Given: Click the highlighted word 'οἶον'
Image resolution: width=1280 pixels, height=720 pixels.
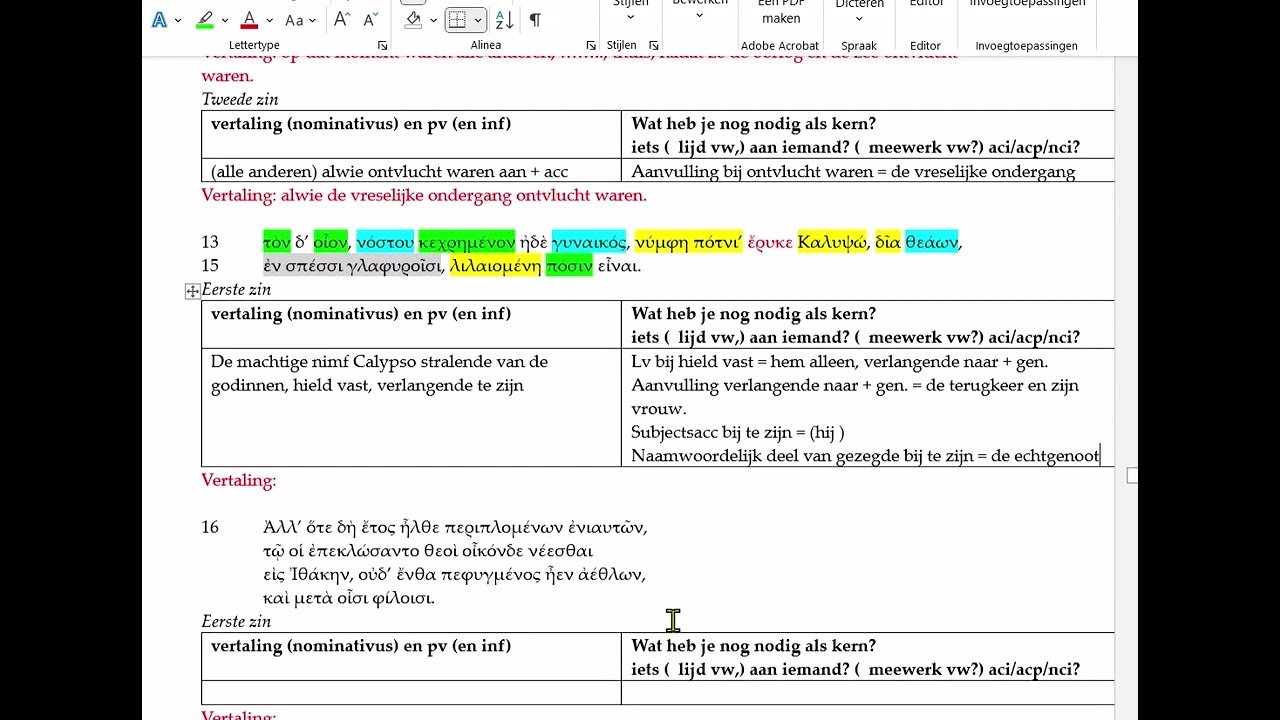Looking at the screenshot, I should pos(330,242).
